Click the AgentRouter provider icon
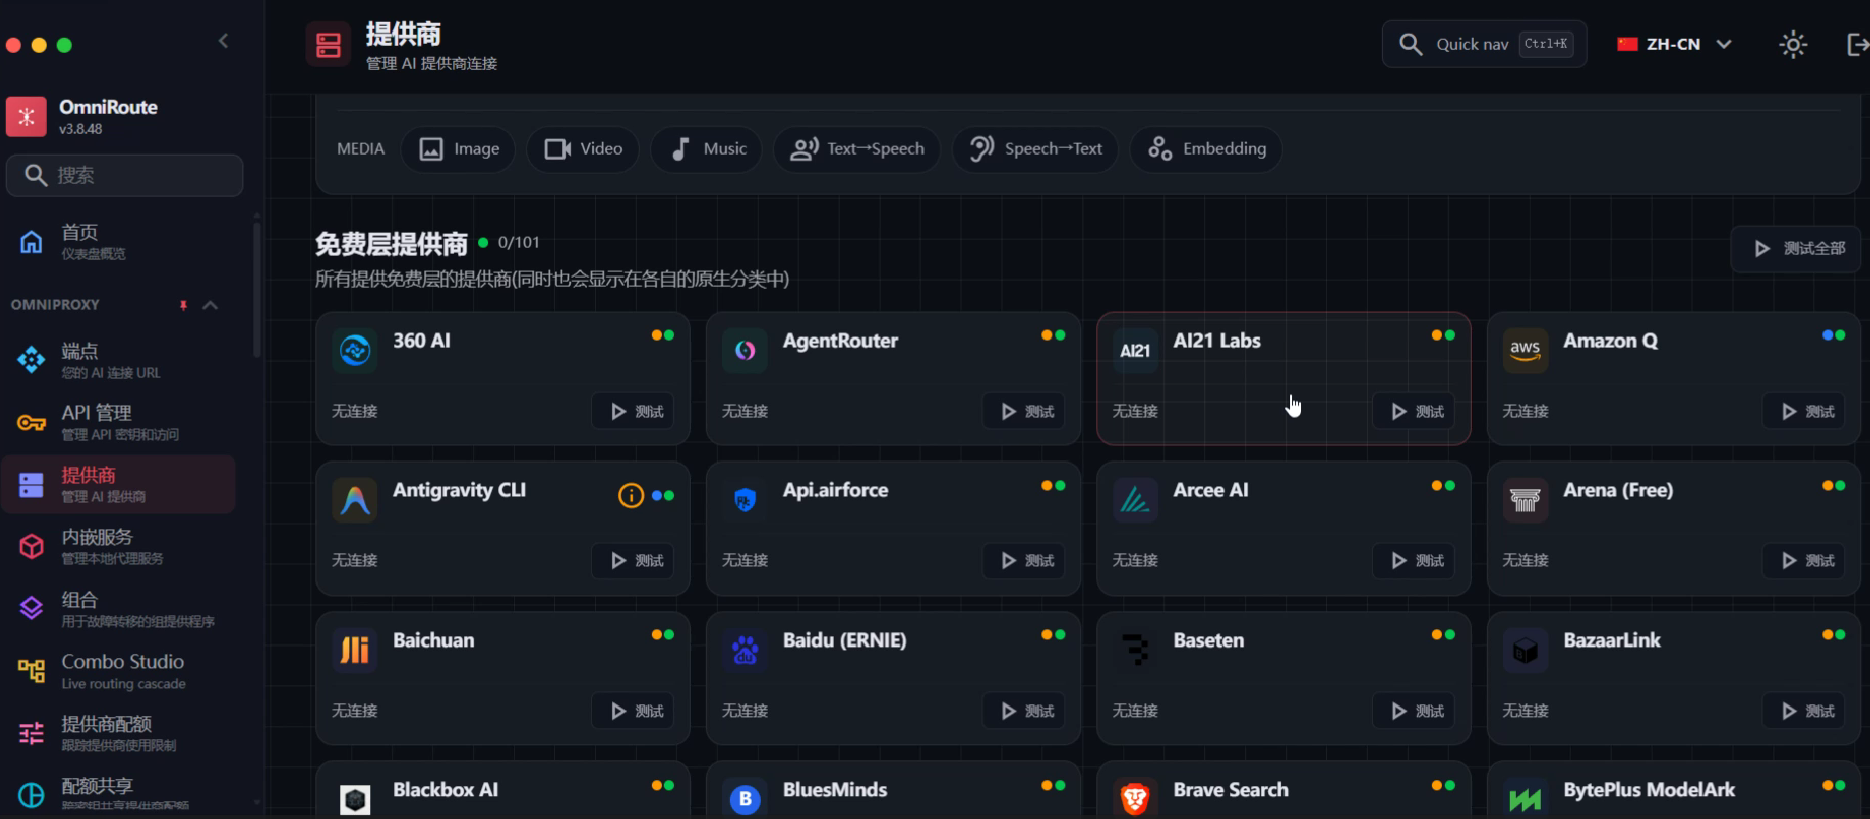This screenshot has width=1870, height=819. pos(745,350)
